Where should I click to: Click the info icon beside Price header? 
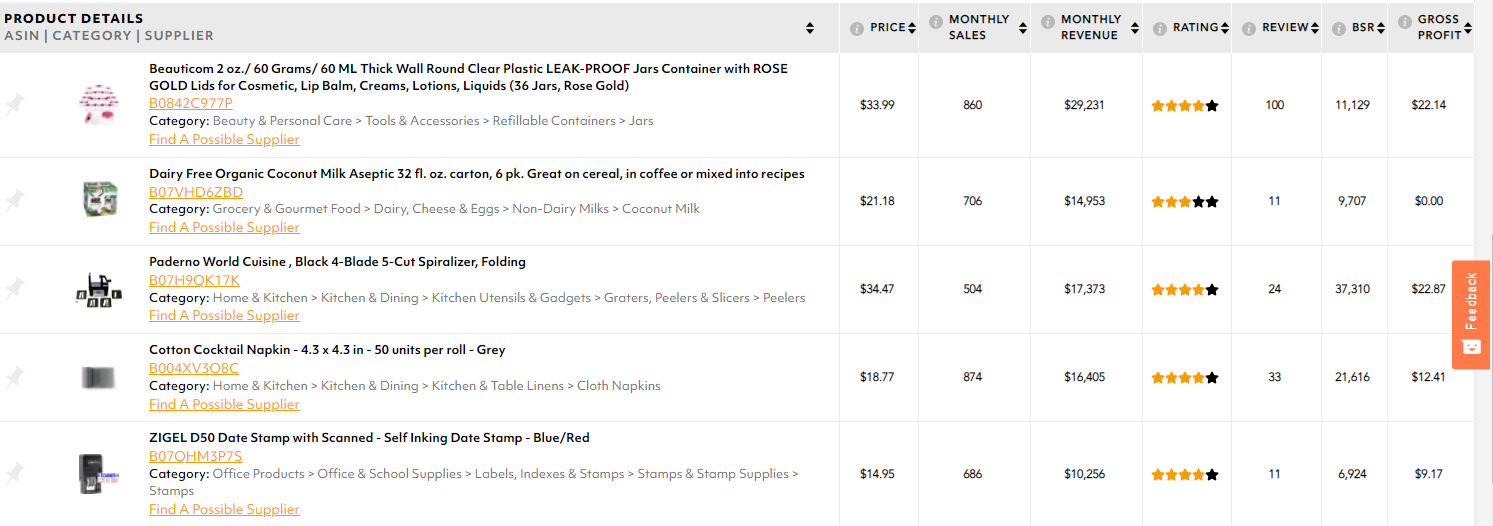tap(857, 28)
